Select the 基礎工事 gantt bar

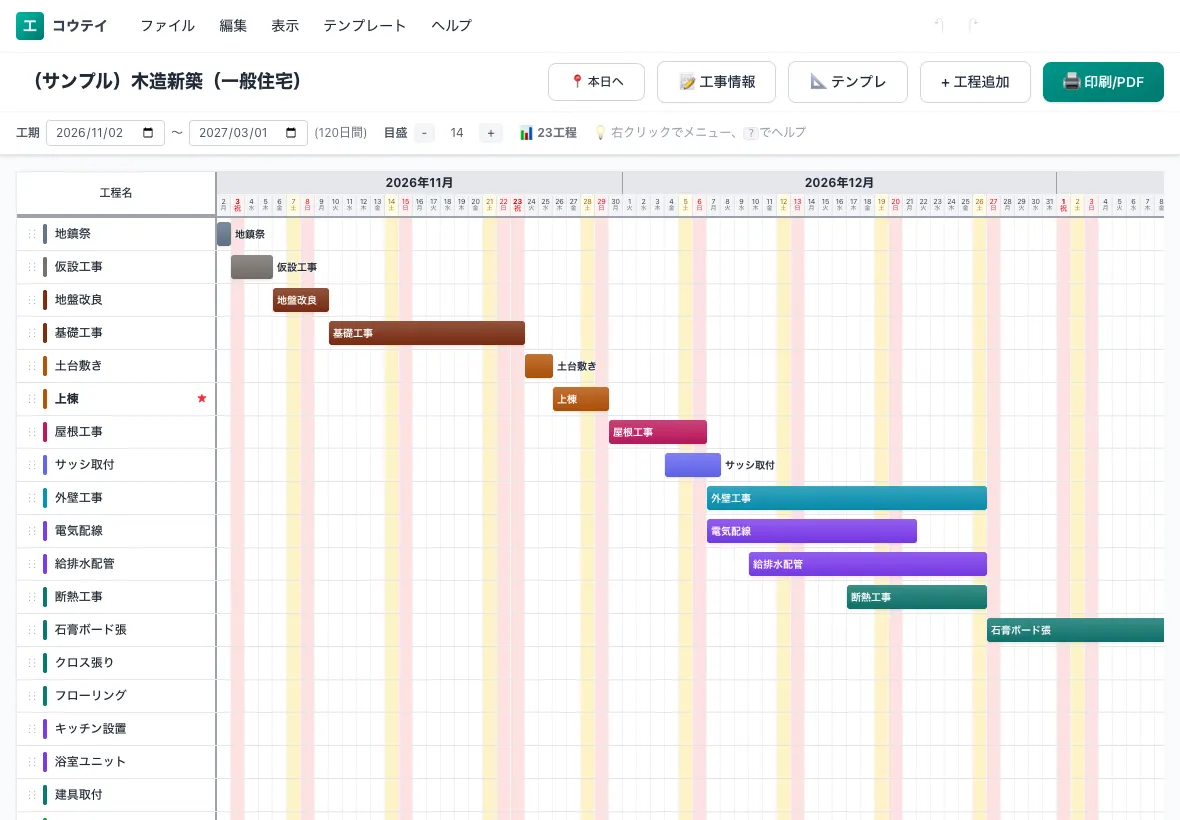(x=427, y=333)
